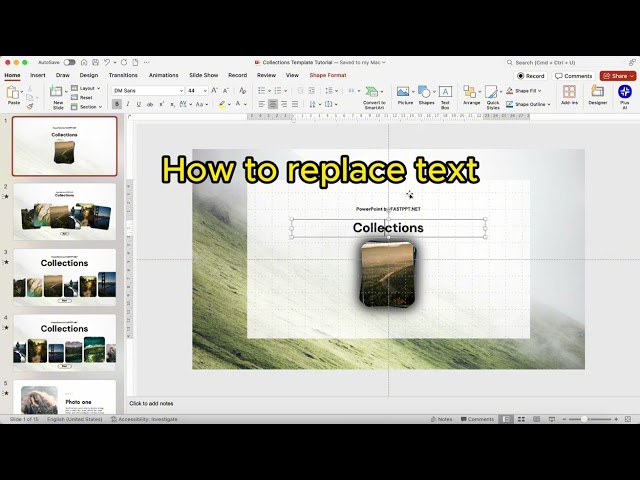Align text right

(284, 104)
